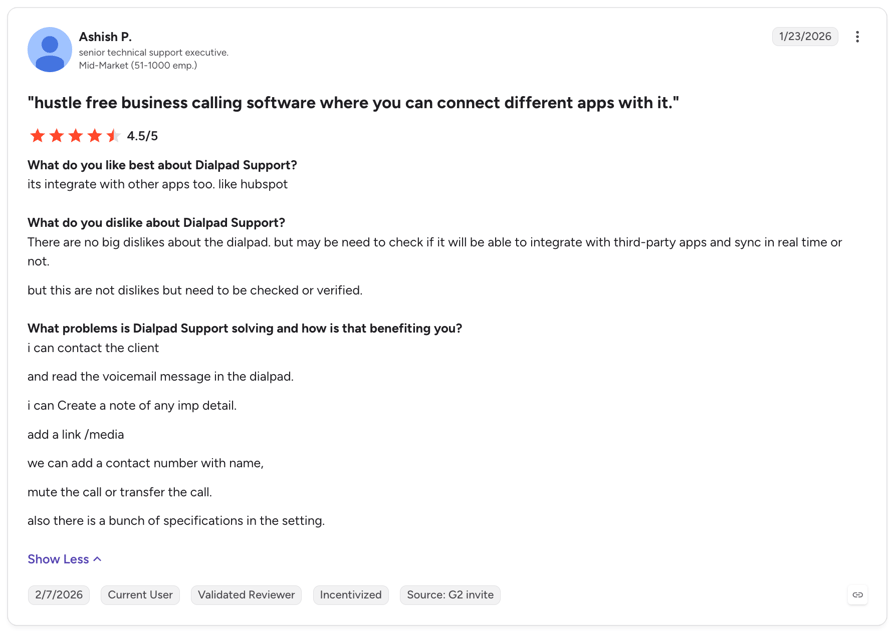
Task: Click the 4.5/5 rating score text
Action: [142, 136]
